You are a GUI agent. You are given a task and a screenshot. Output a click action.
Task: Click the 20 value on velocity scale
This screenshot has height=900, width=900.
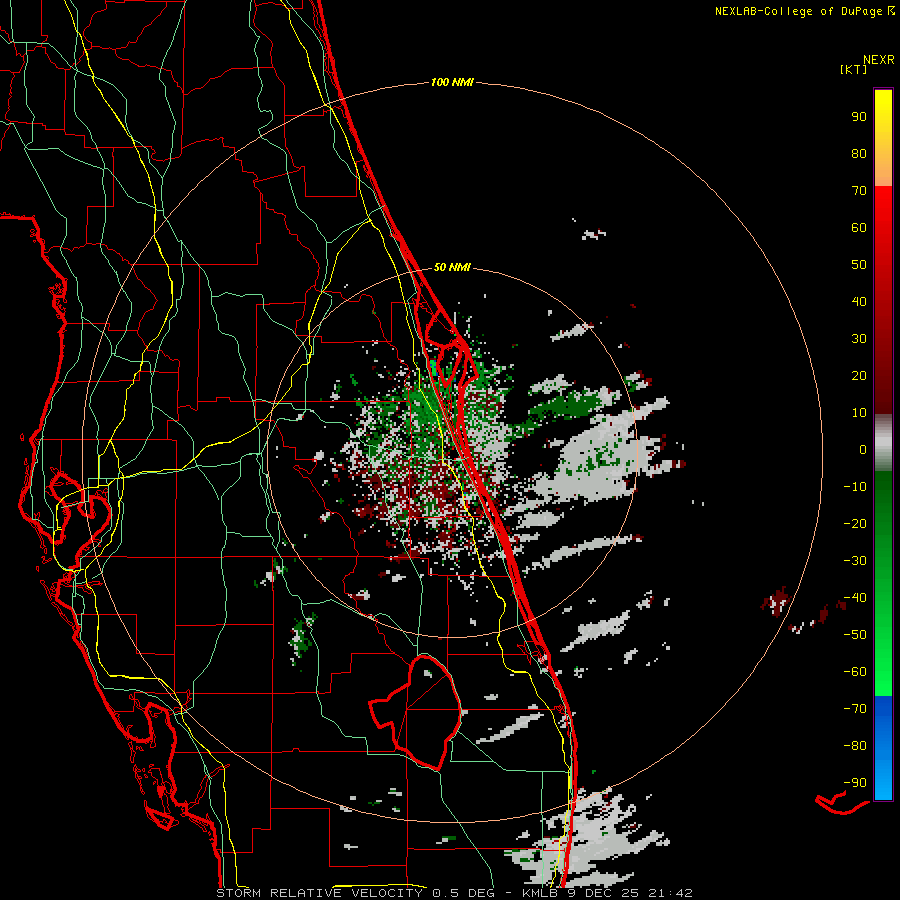pos(859,375)
